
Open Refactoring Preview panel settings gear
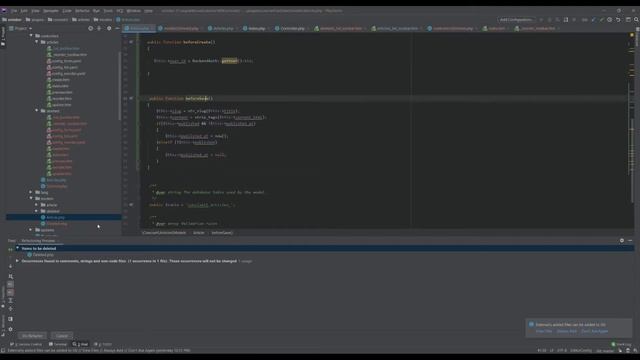pyautogui.click(x=622, y=241)
